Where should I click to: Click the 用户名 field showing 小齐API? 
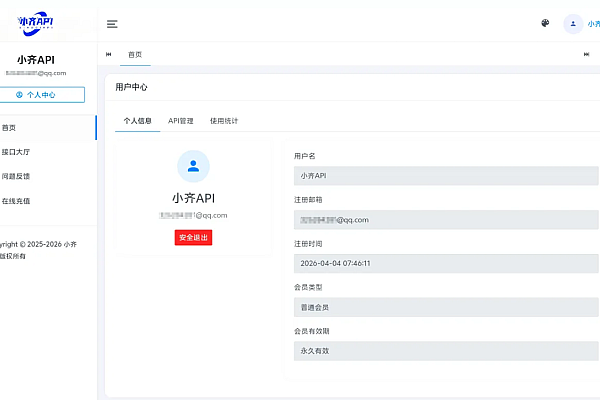(x=446, y=176)
